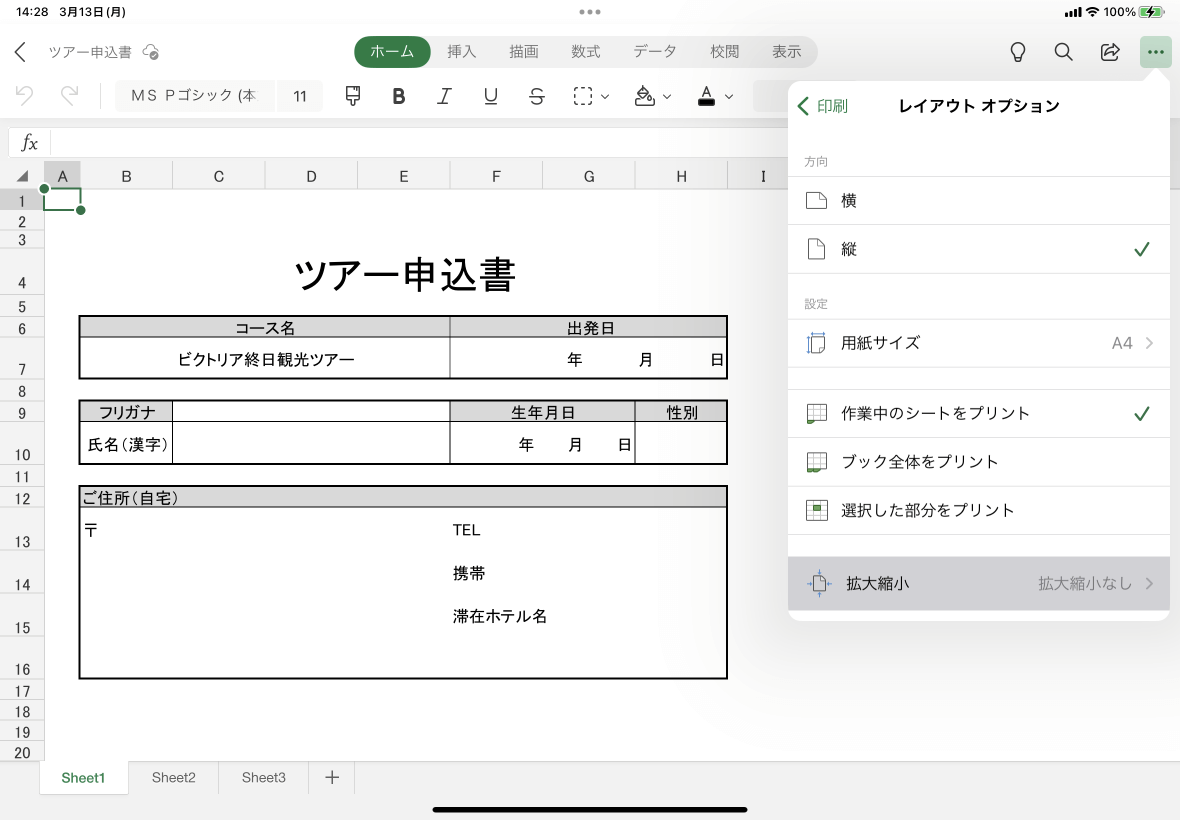Open 用紙サイズ paper size options

978,343
